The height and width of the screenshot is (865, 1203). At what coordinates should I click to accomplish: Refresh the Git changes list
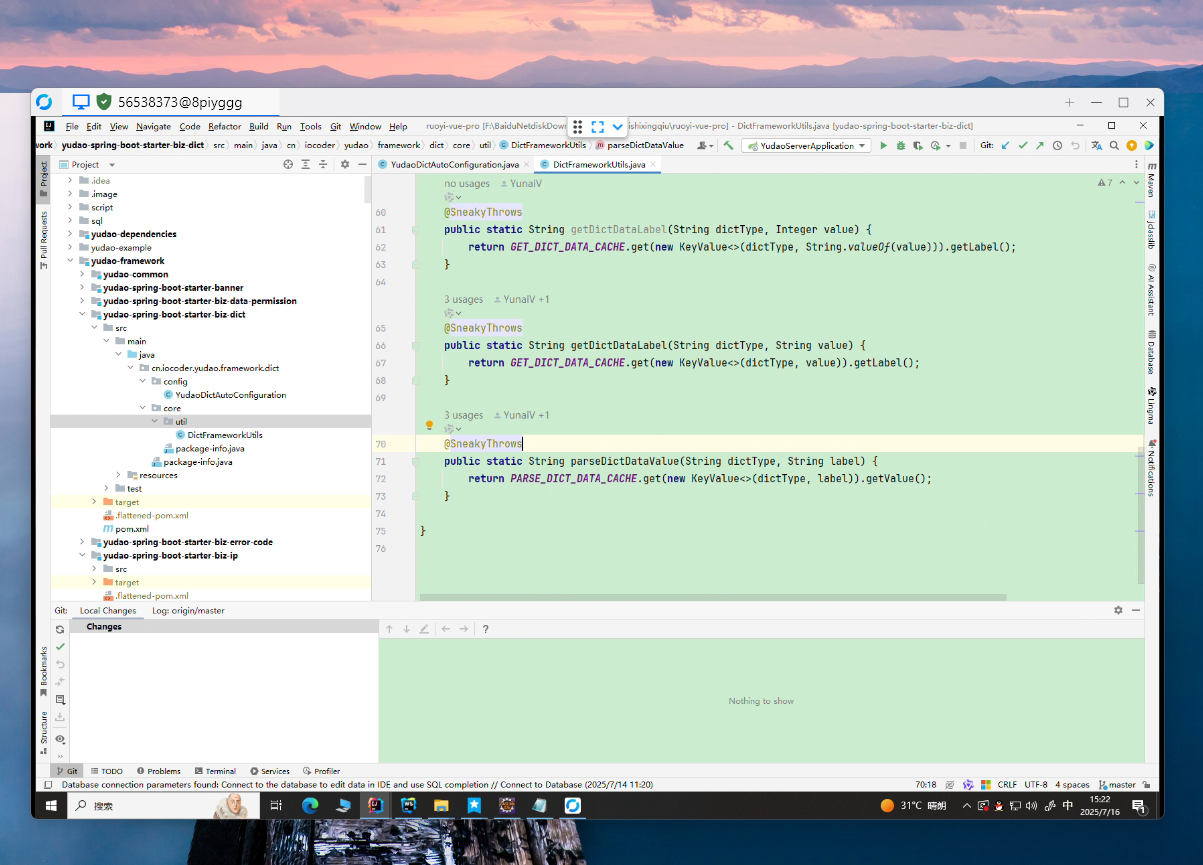(60, 630)
